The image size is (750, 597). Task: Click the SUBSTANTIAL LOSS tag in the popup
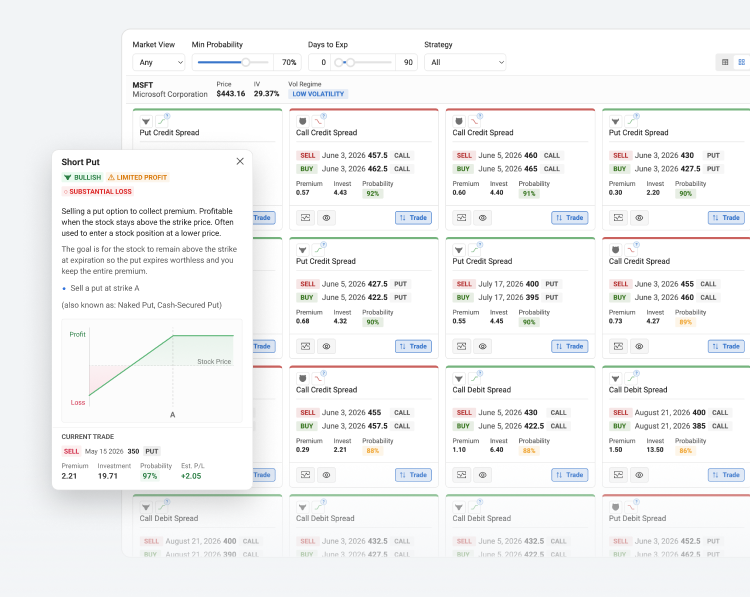click(x=98, y=191)
